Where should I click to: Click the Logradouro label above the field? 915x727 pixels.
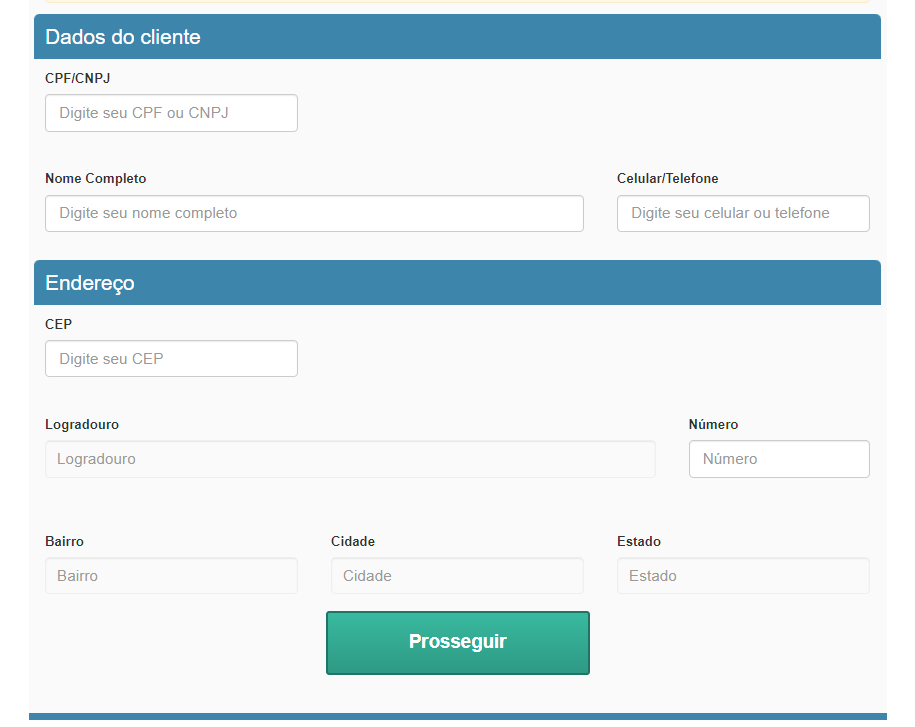[x=82, y=425]
